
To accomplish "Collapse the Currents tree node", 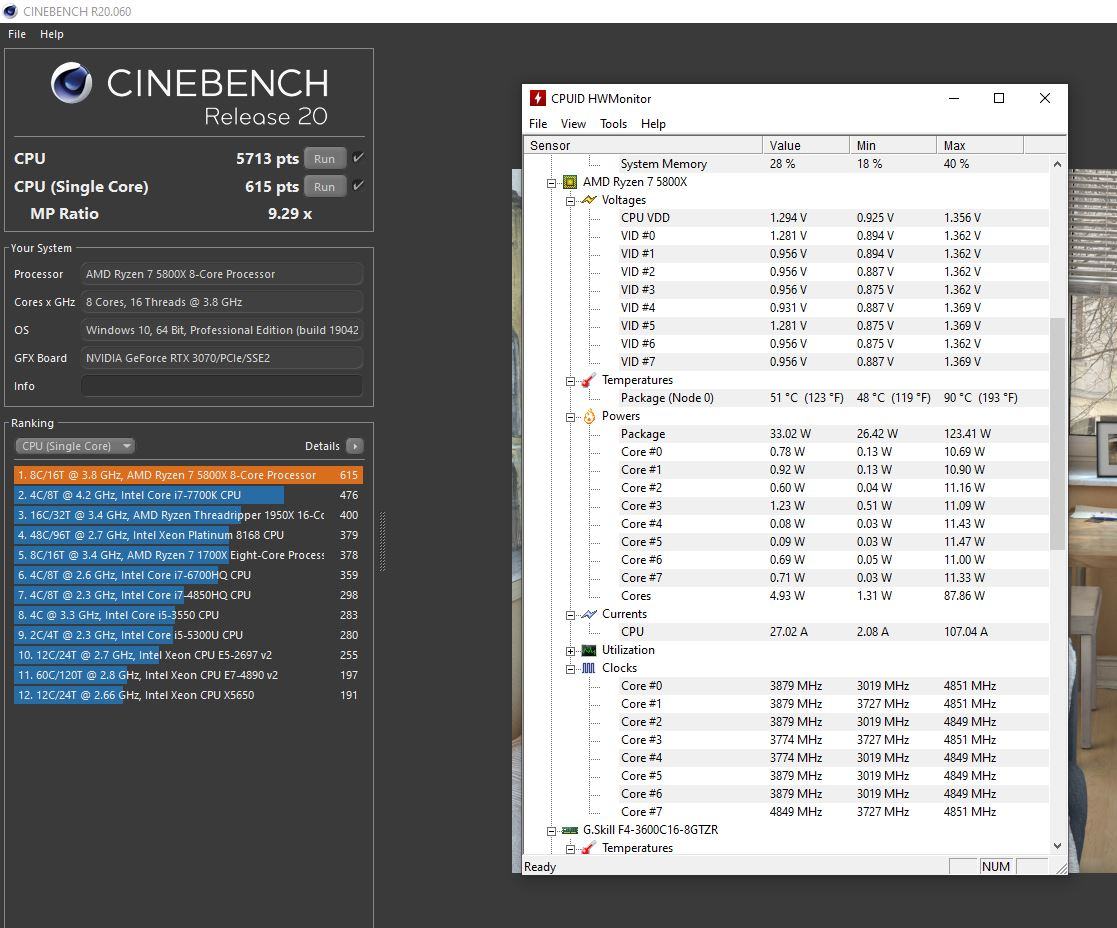I will [x=570, y=615].
